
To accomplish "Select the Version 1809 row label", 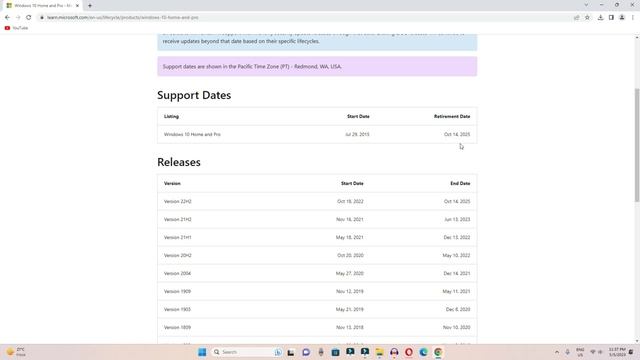I will click(x=177, y=327).
